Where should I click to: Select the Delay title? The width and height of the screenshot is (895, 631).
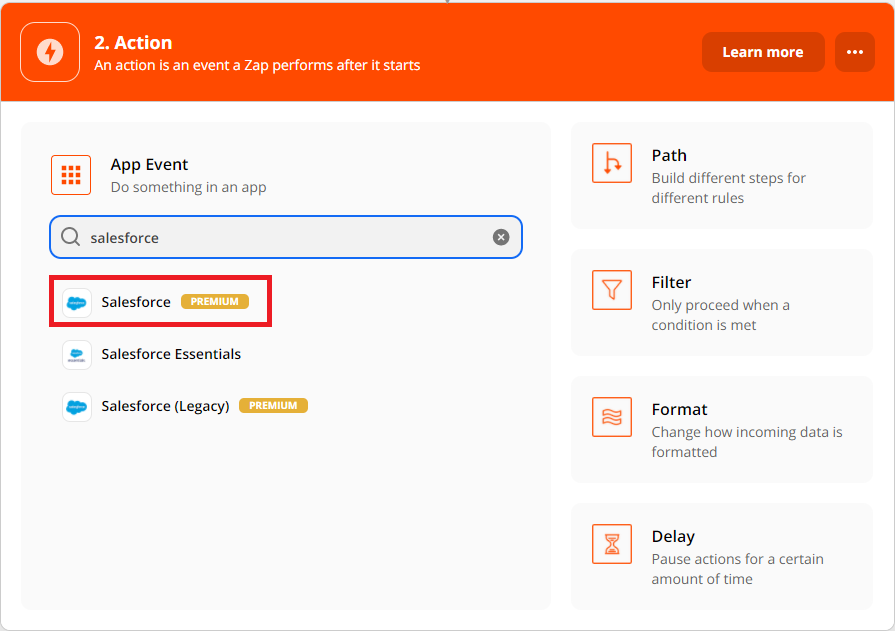click(x=673, y=537)
